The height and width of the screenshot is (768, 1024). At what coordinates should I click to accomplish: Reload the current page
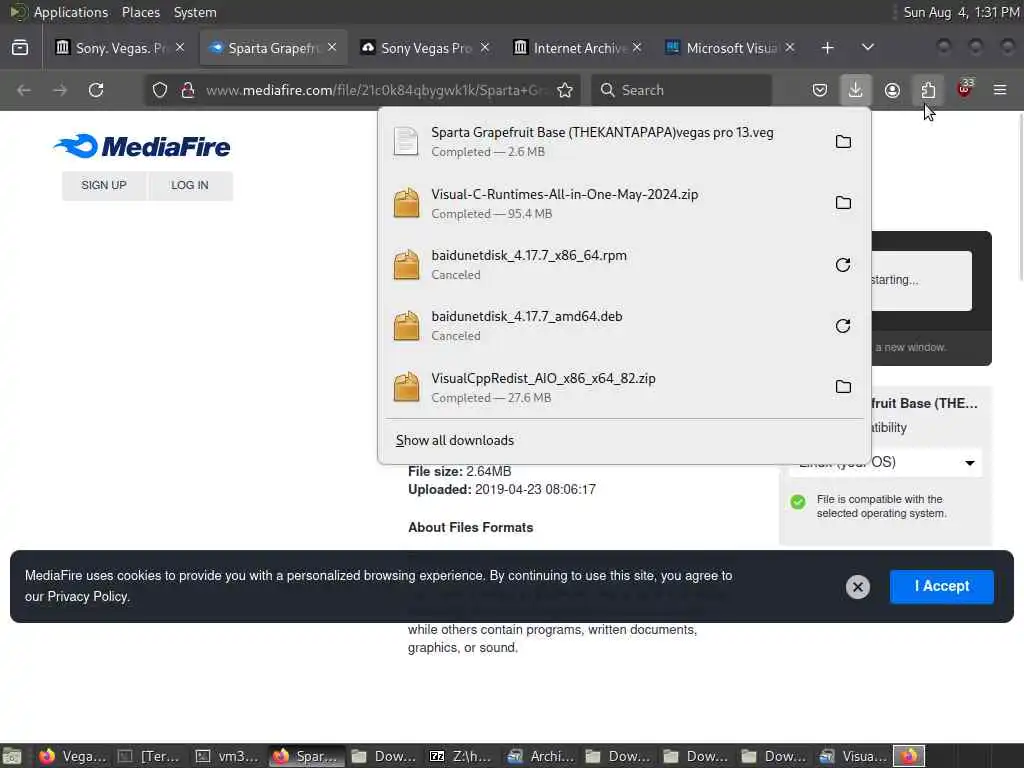pos(96,90)
